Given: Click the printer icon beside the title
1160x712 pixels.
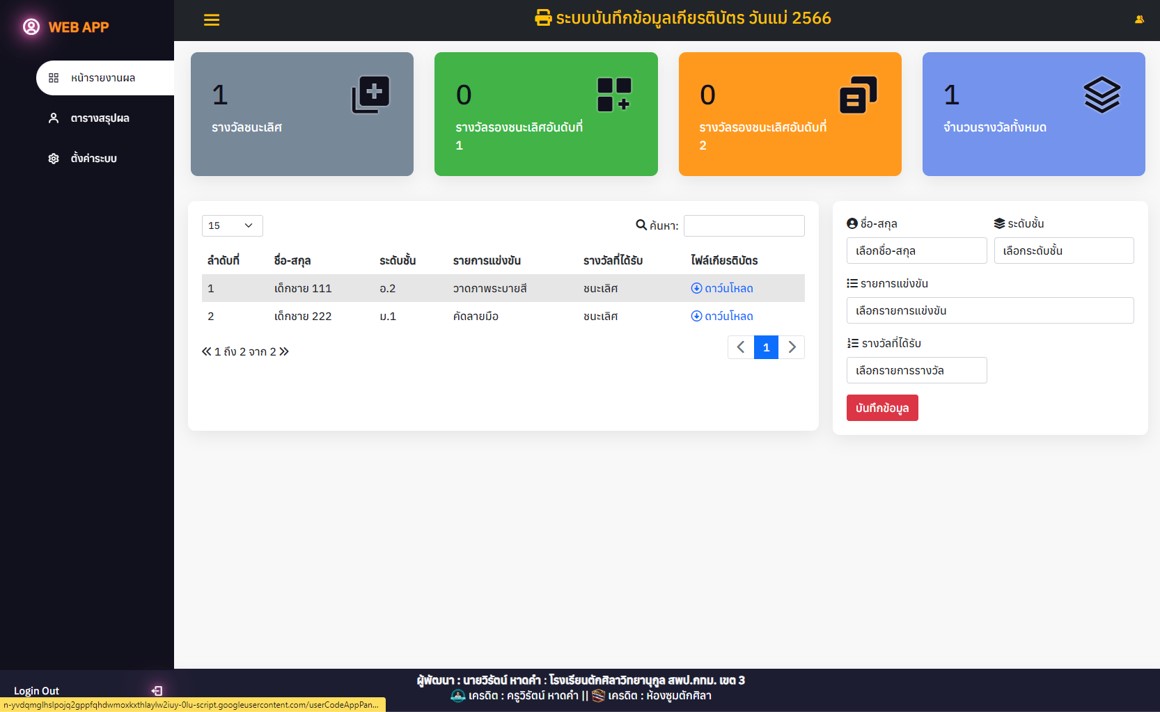Looking at the screenshot, I should click(x=543, y=18).
